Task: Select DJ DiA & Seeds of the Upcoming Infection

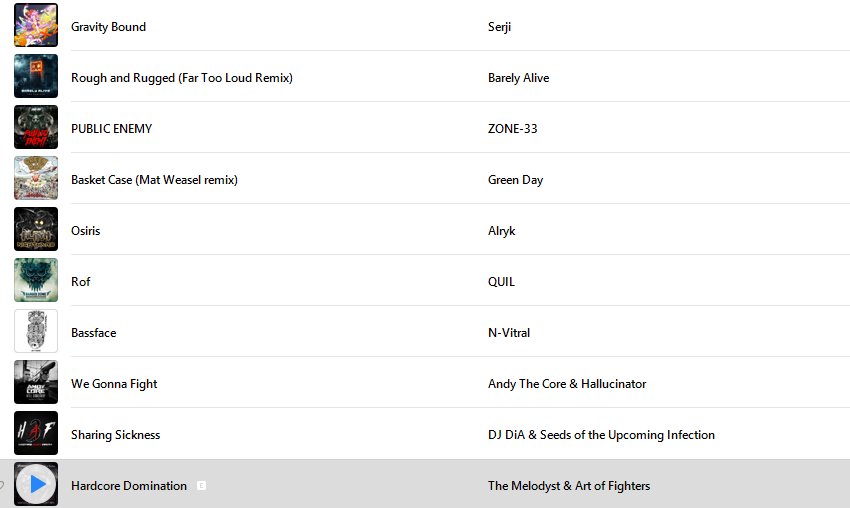Action: [x=601, y=435]
